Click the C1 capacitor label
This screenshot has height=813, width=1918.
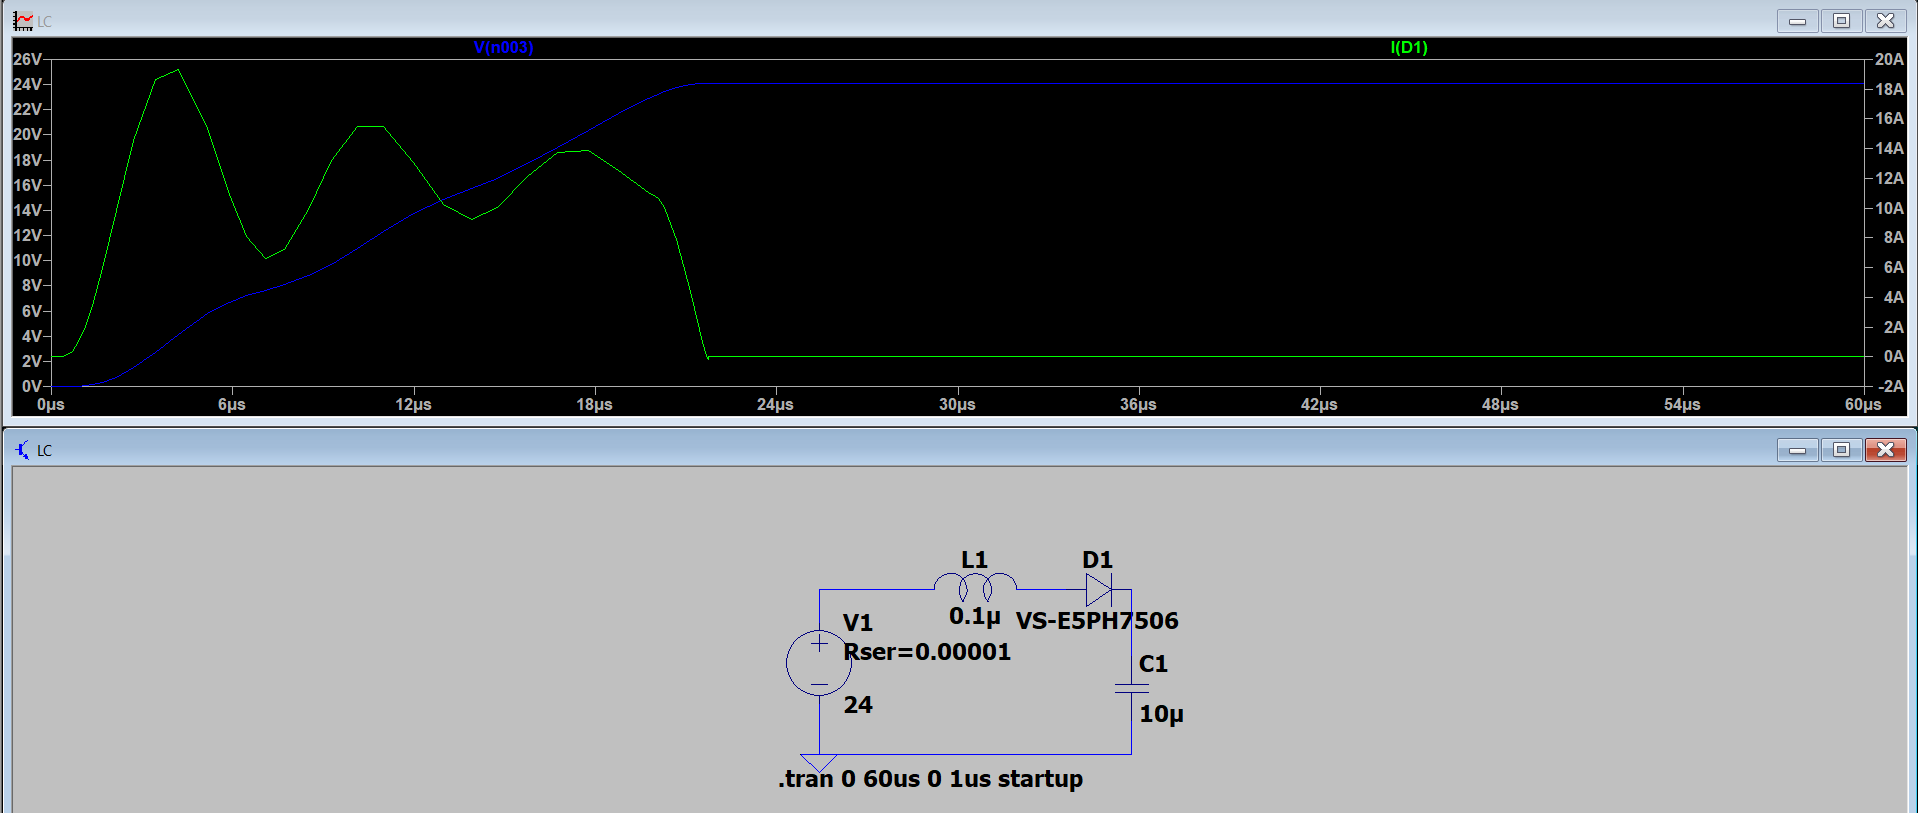pyautogui.click(x=1153, y=664)
